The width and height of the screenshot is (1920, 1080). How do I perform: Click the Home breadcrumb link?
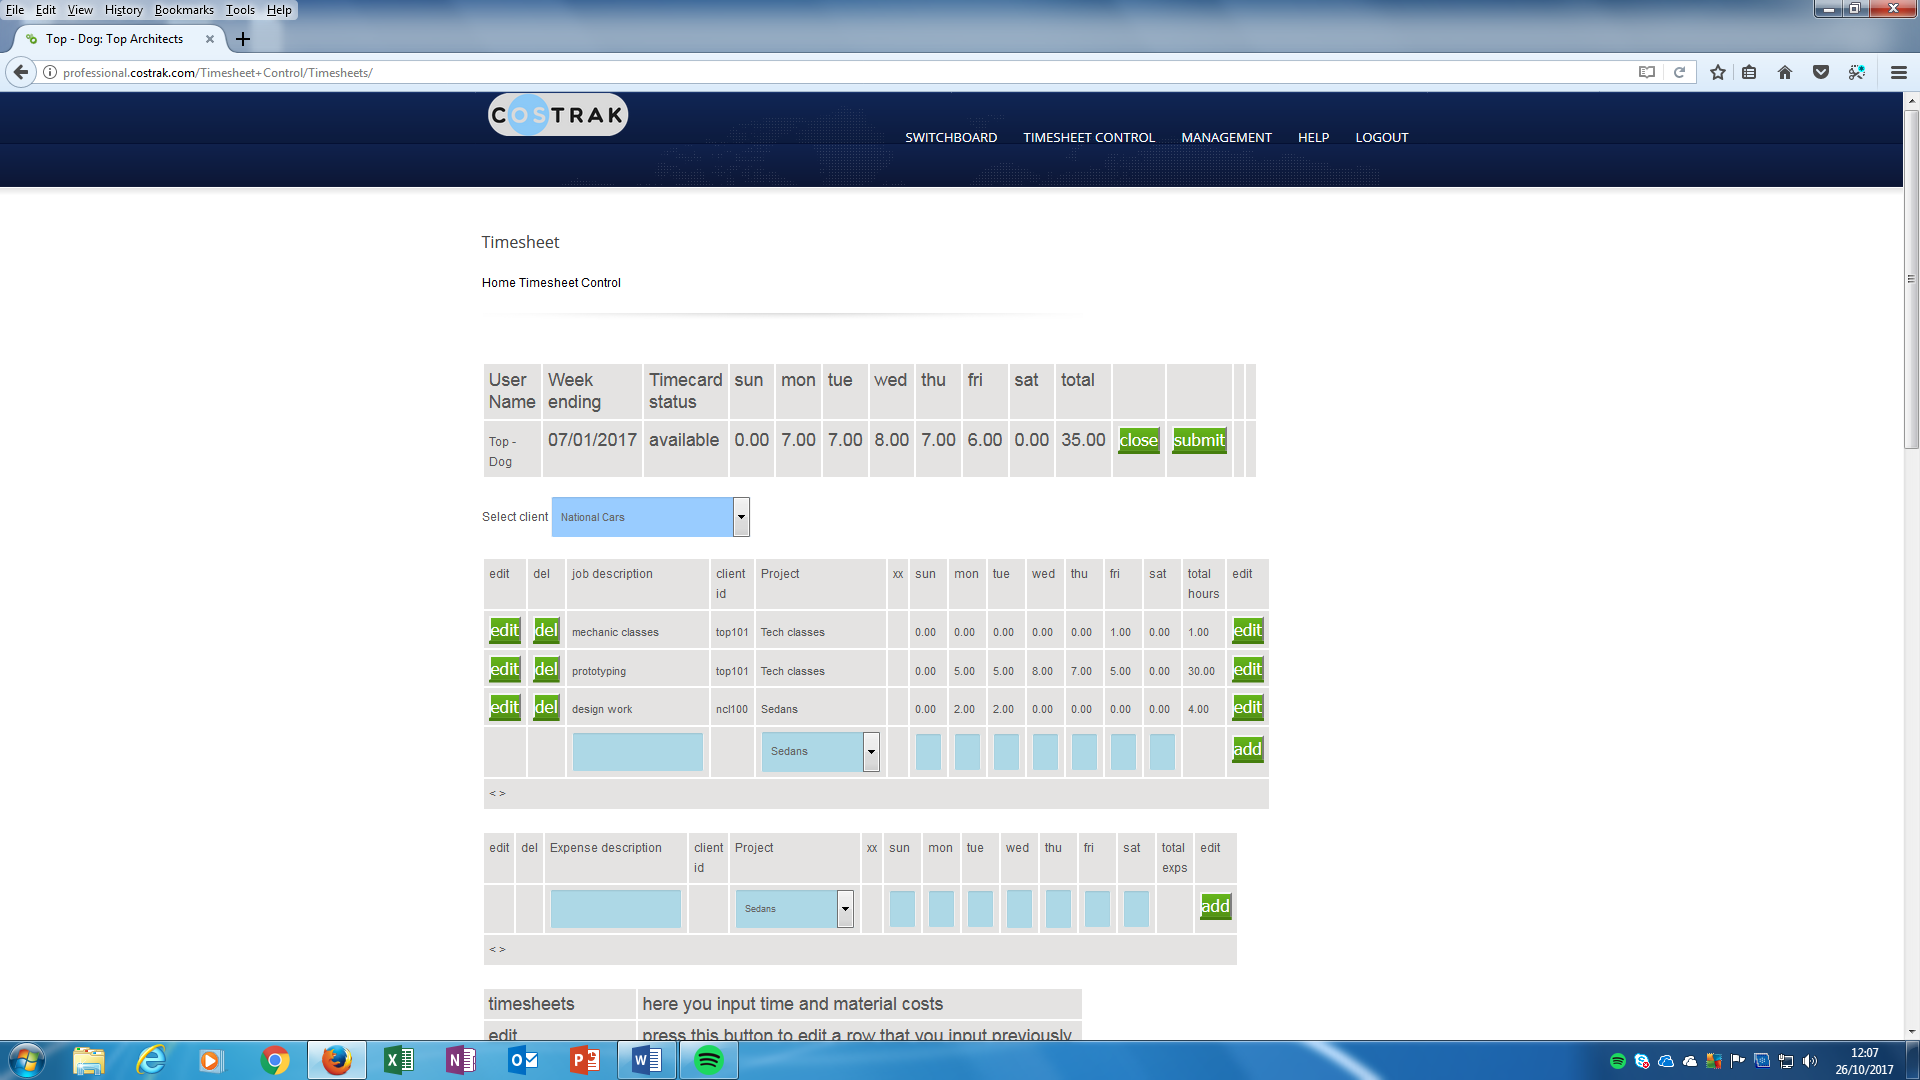point(499,283)
